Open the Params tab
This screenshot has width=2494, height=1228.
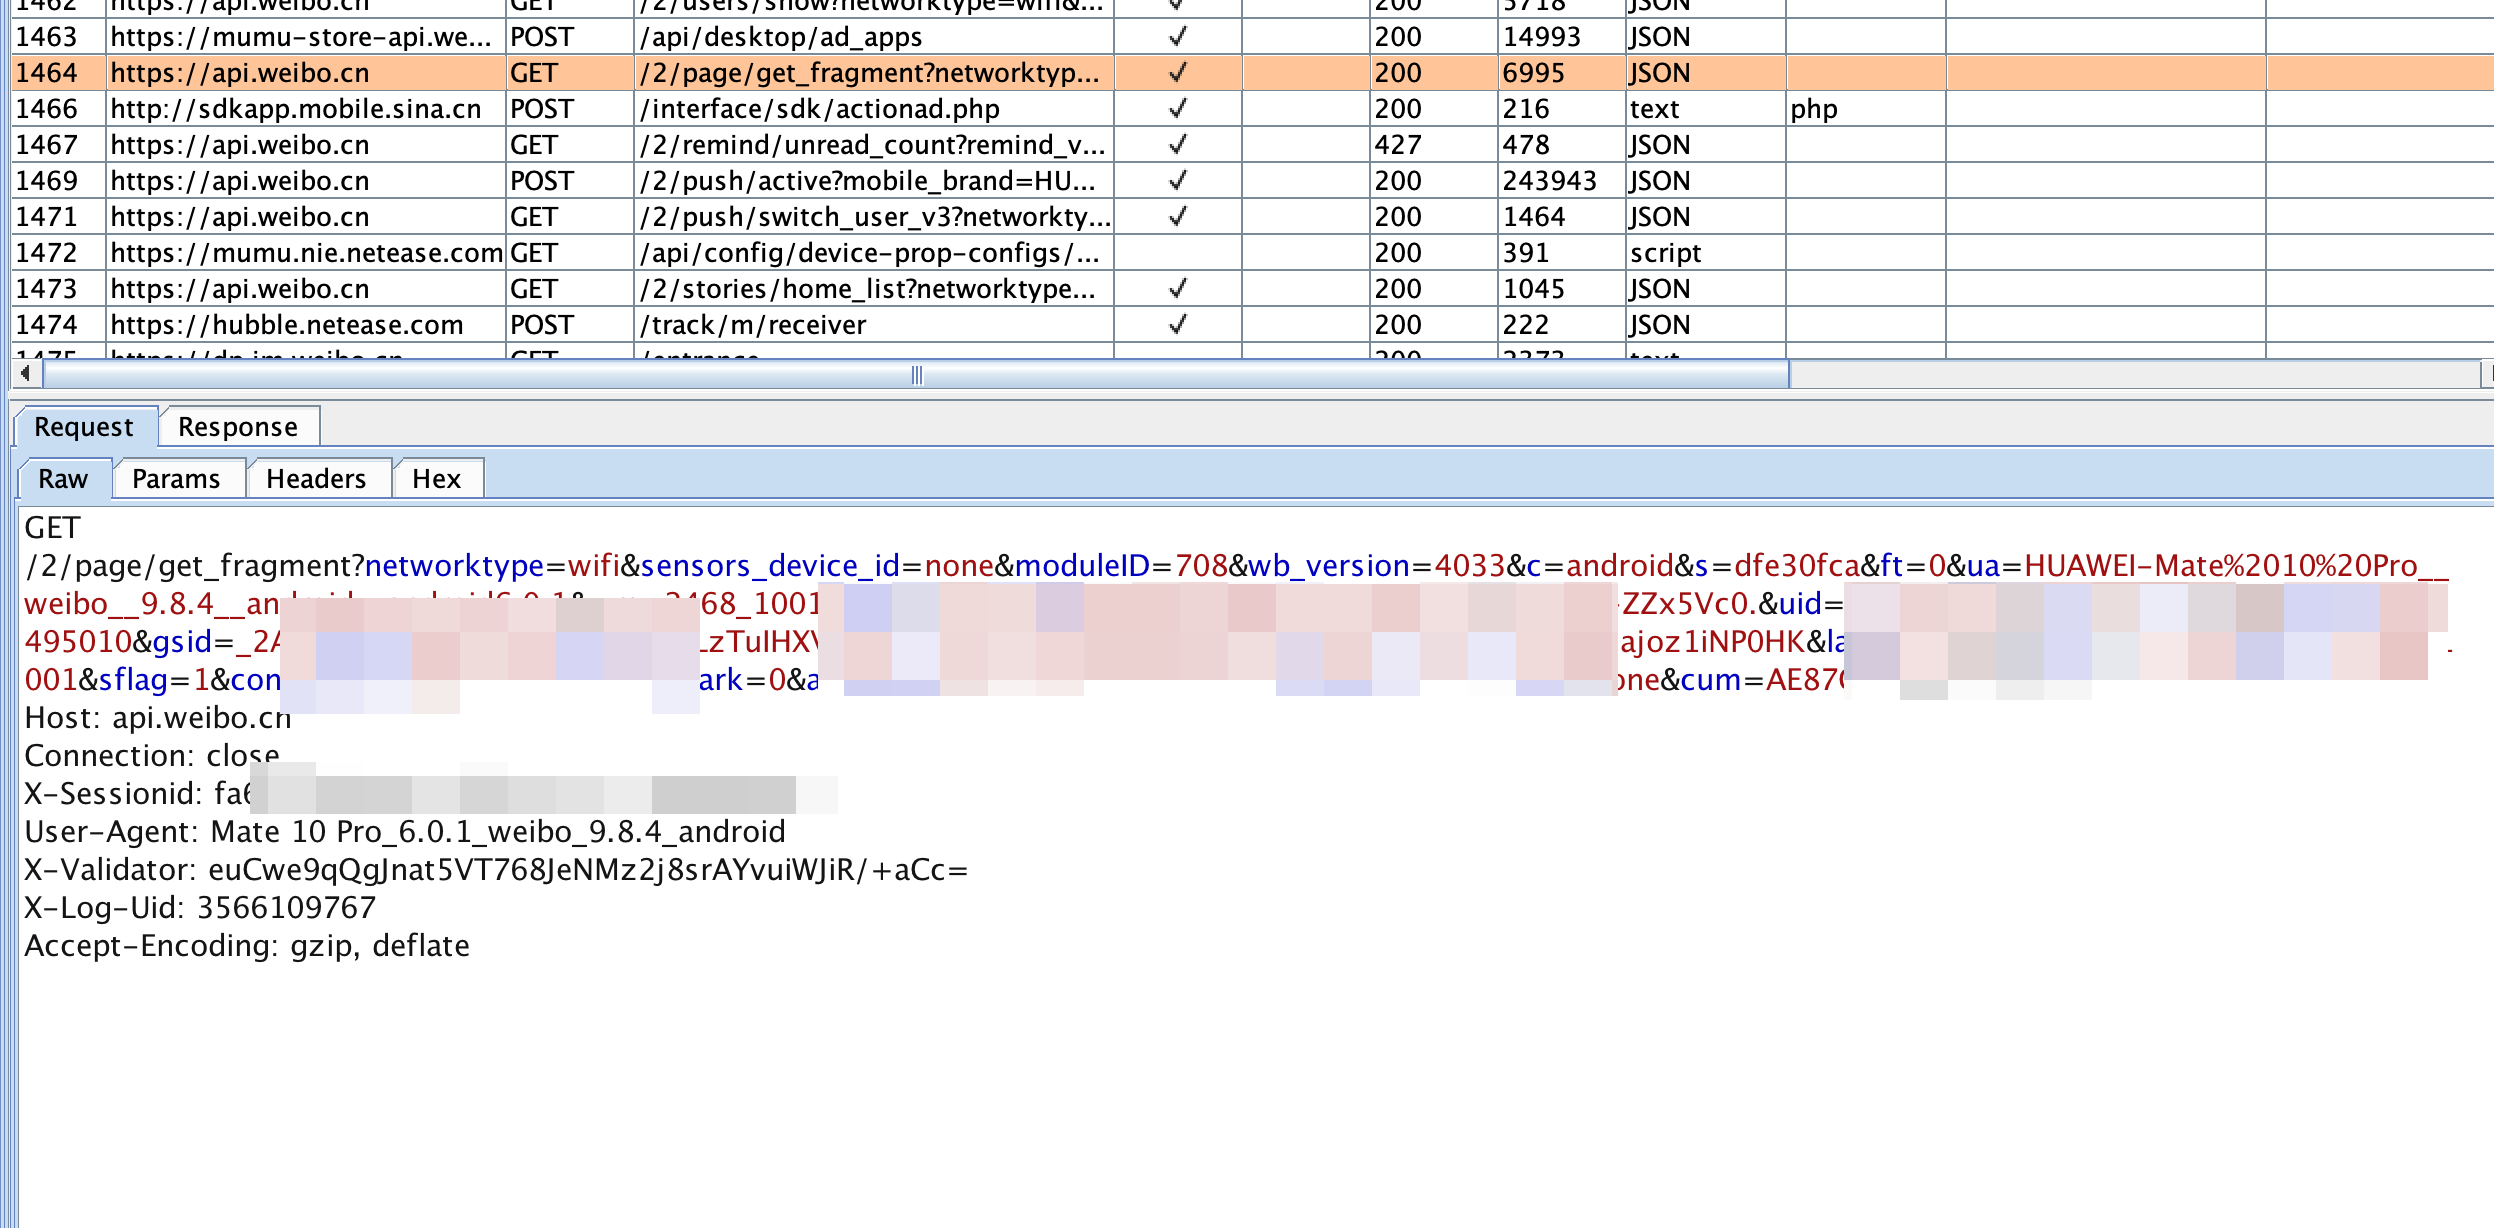[x=176, y=479]
